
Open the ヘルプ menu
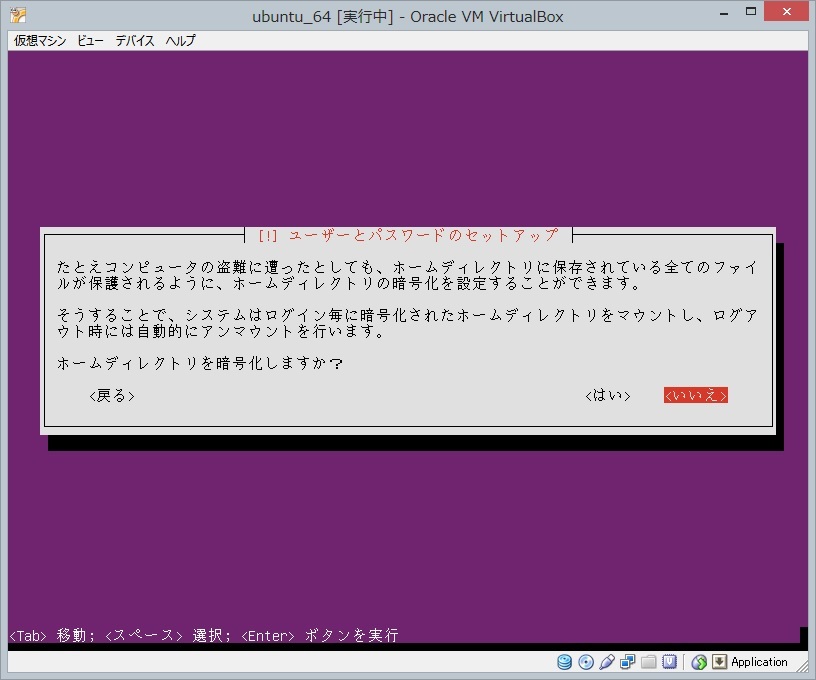[181, 41]
